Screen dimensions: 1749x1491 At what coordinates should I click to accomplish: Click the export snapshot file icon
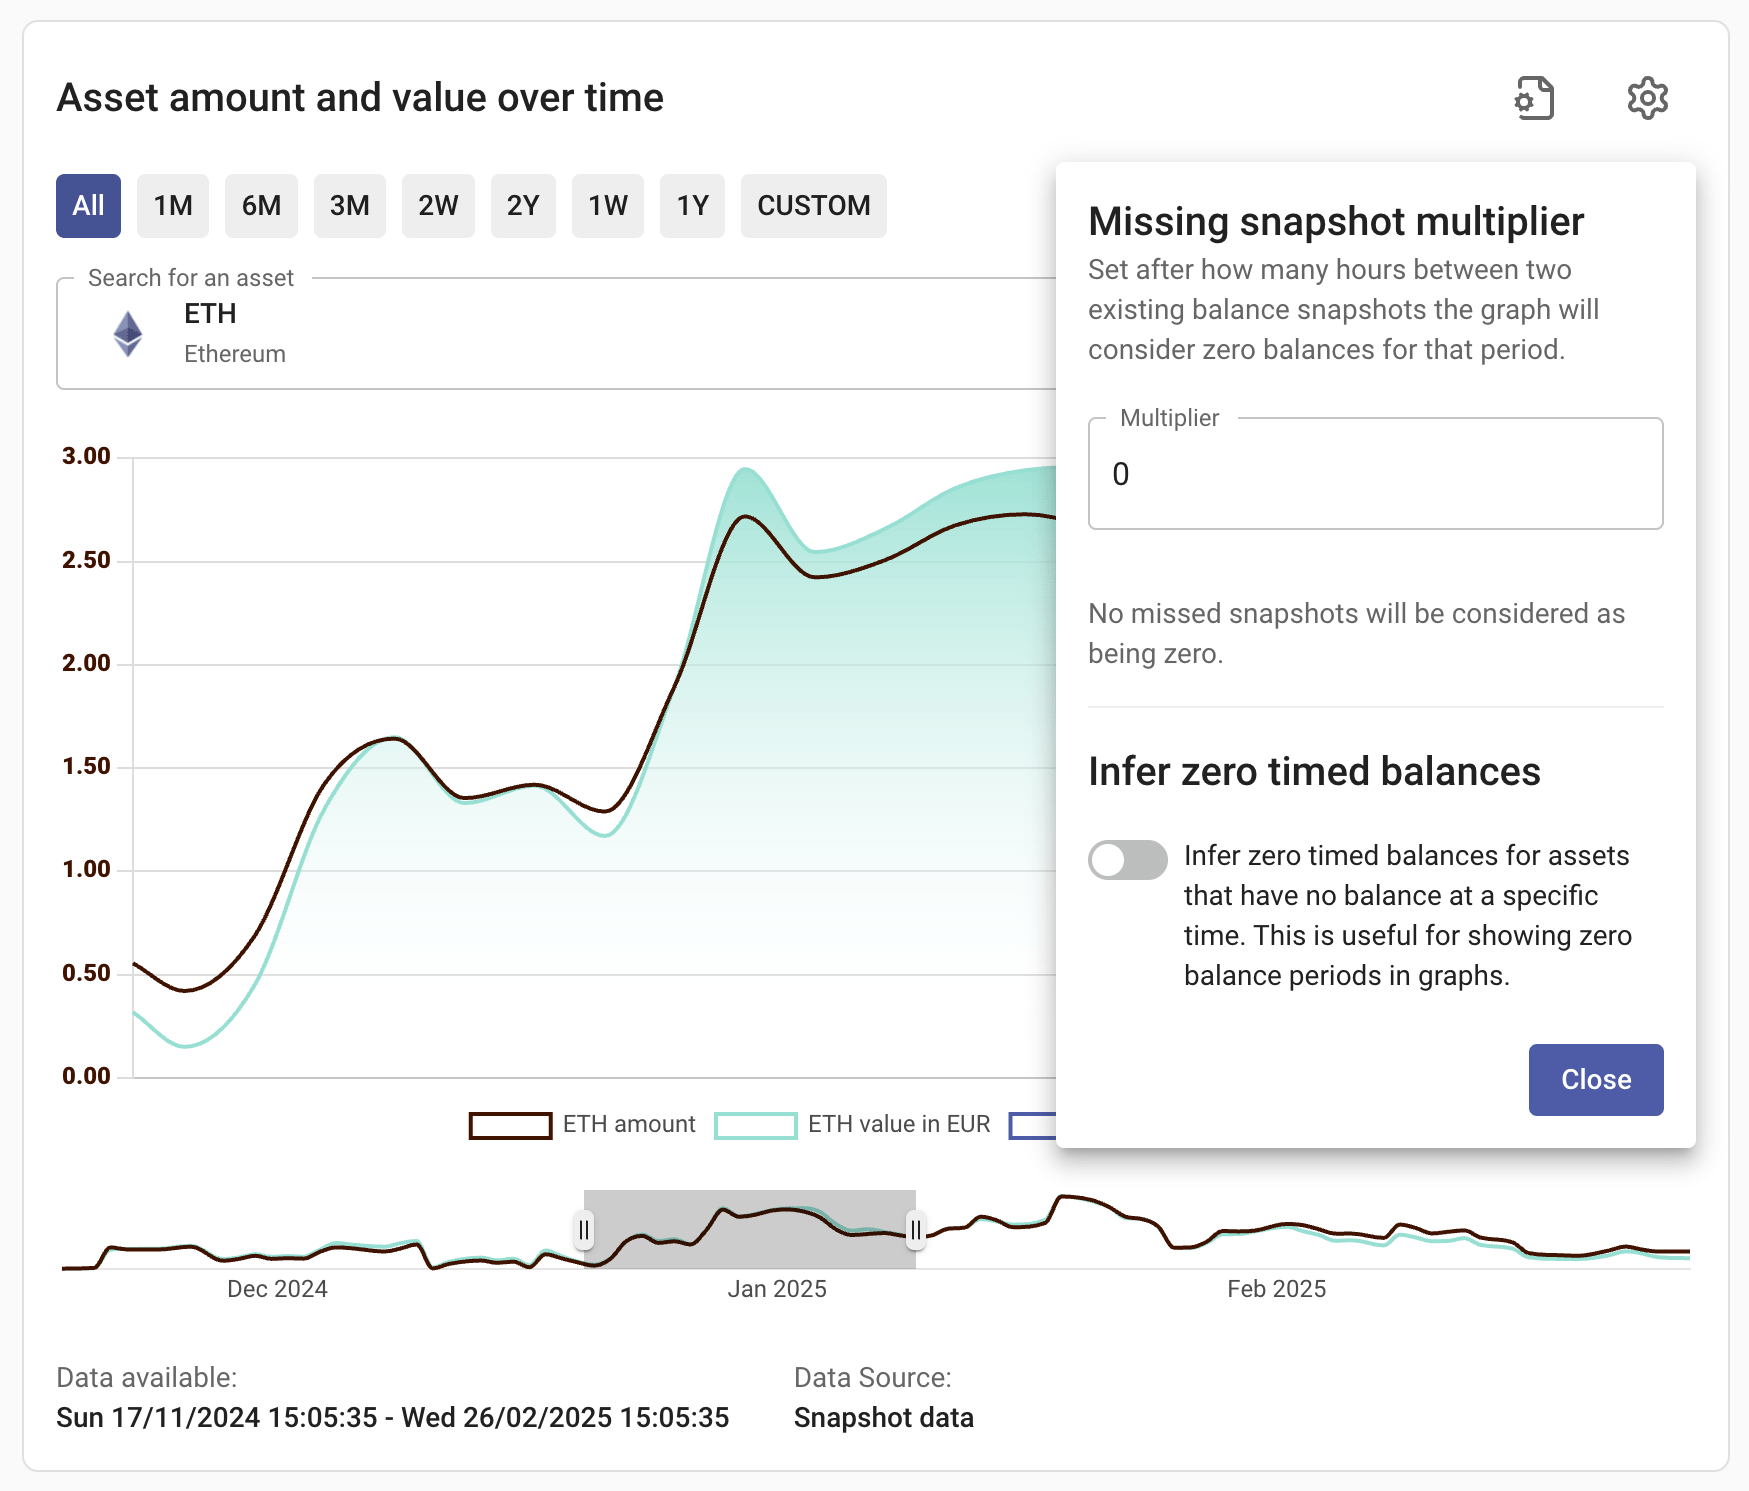point(1534,98)
